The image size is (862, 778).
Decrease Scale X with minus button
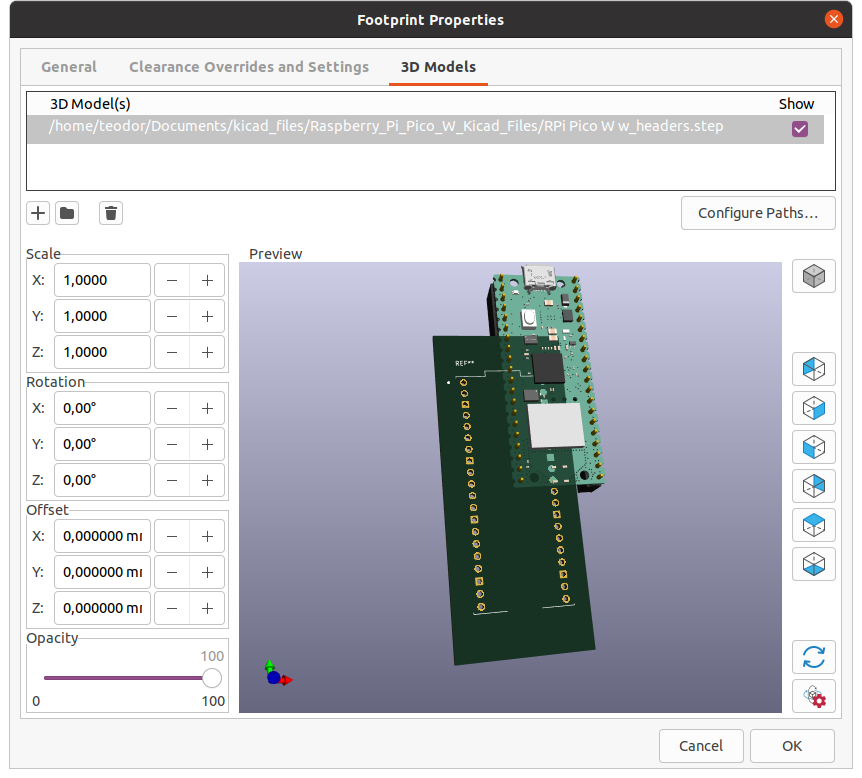(172, 280)
